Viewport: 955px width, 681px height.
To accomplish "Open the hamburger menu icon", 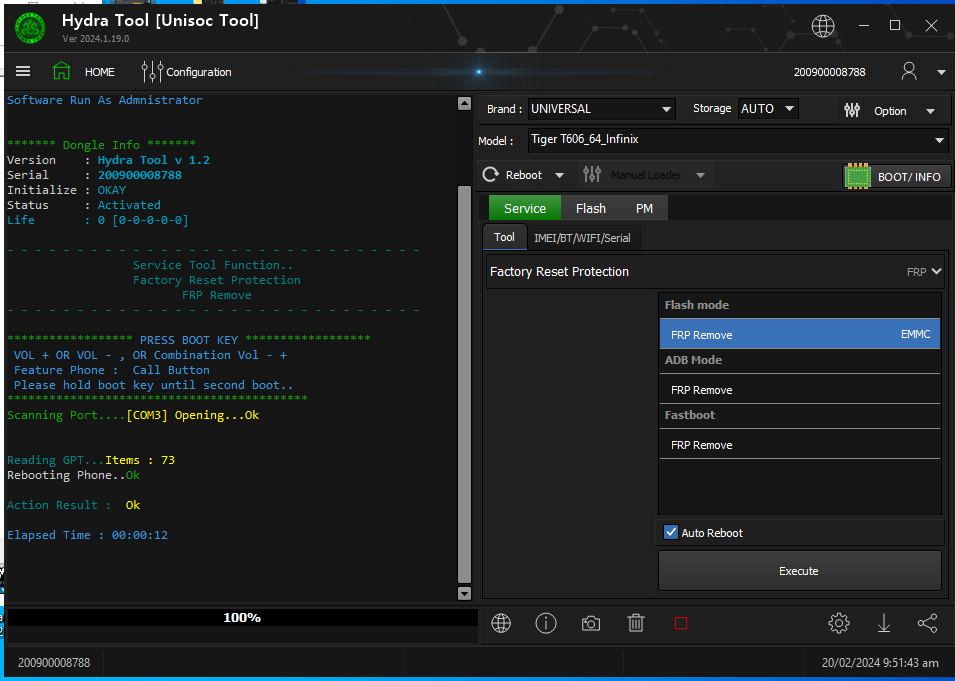I will 23,72.
